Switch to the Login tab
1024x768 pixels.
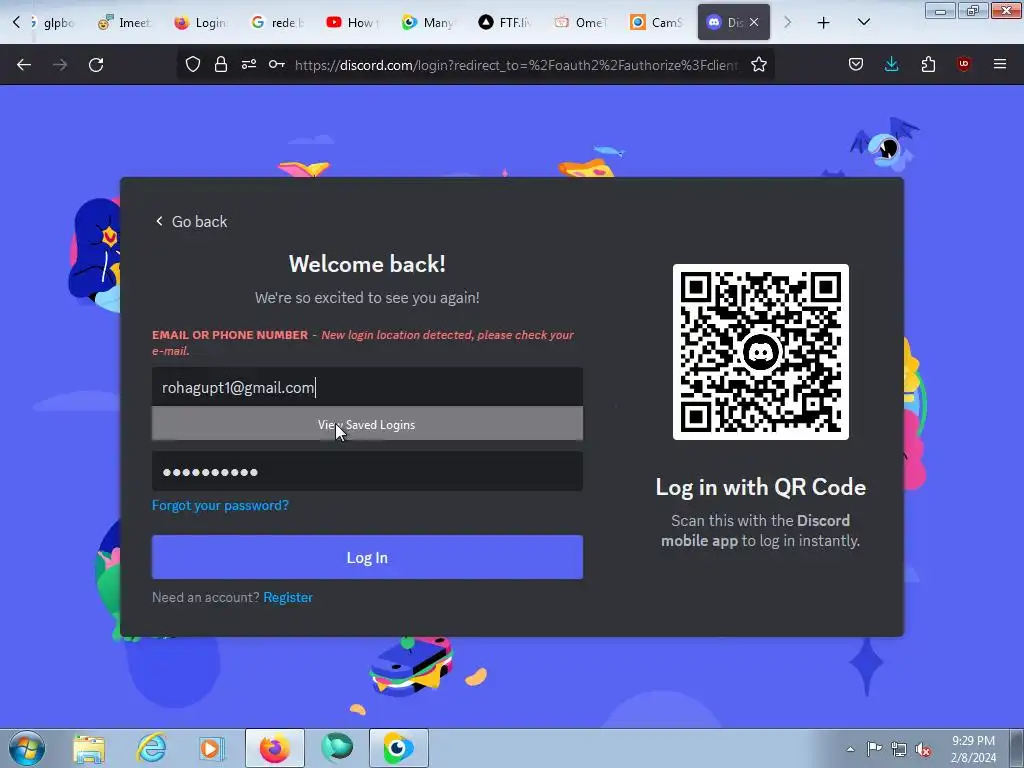coord(200,23)
